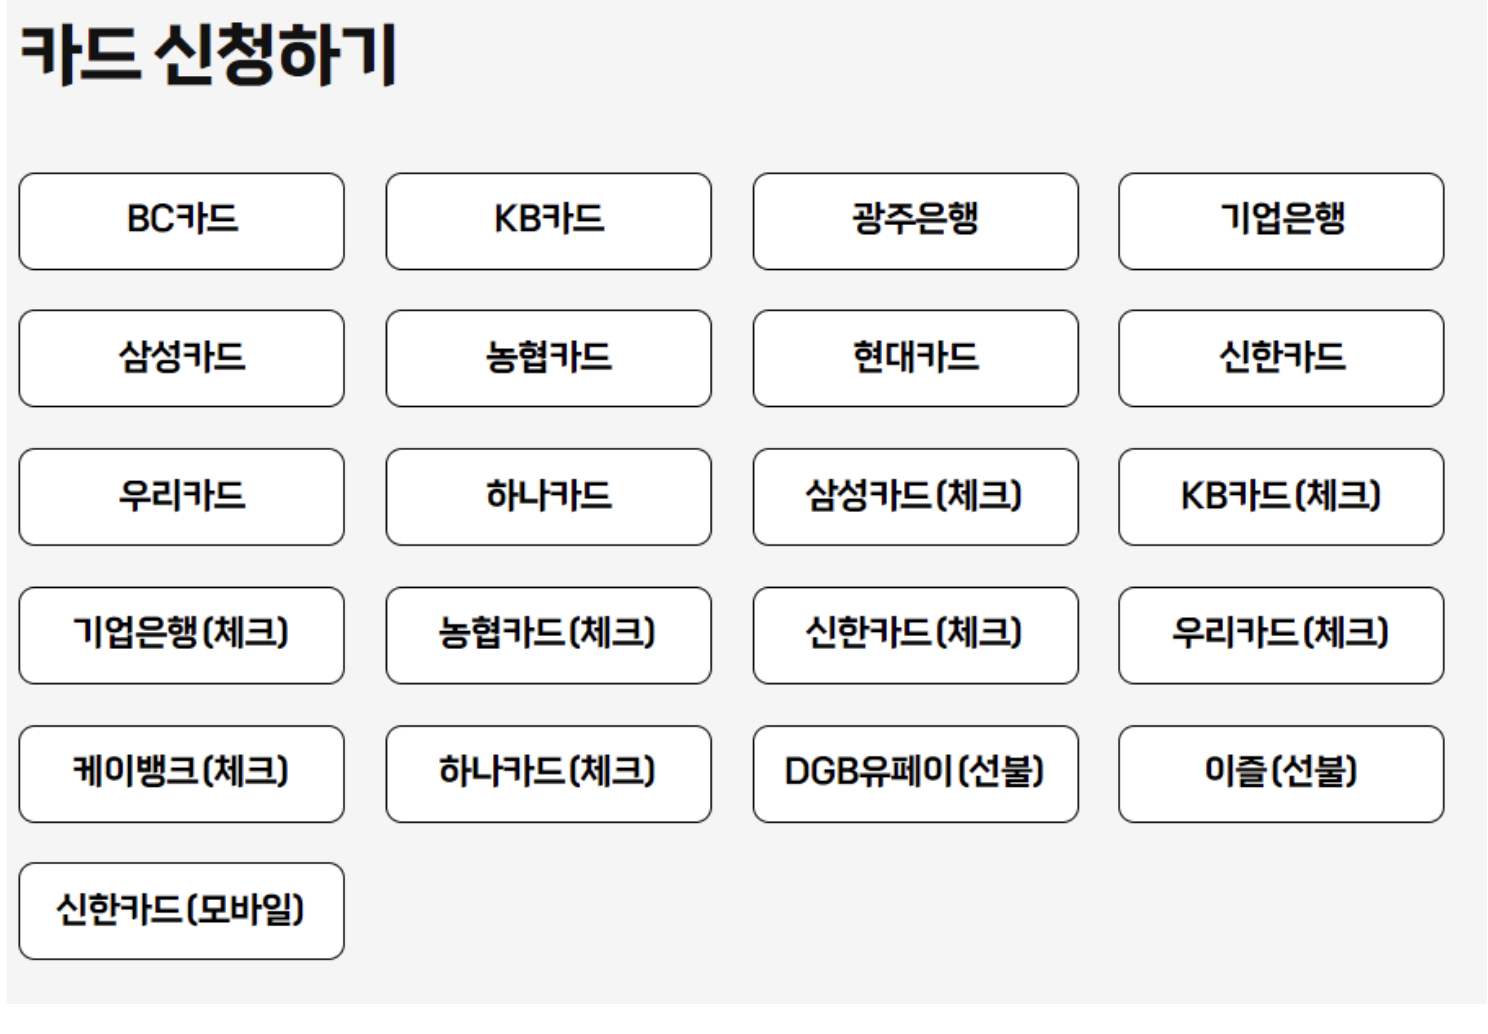Click the 우리카드 button
The width and height of the screenshot is (1488, 1034).
pos(180,497)
